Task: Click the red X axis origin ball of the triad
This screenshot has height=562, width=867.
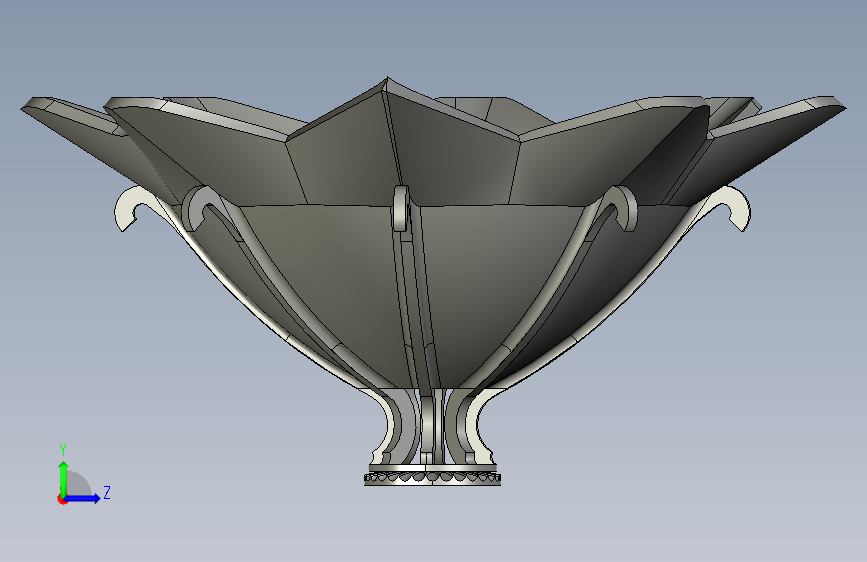Action: (x=61, y=499)
